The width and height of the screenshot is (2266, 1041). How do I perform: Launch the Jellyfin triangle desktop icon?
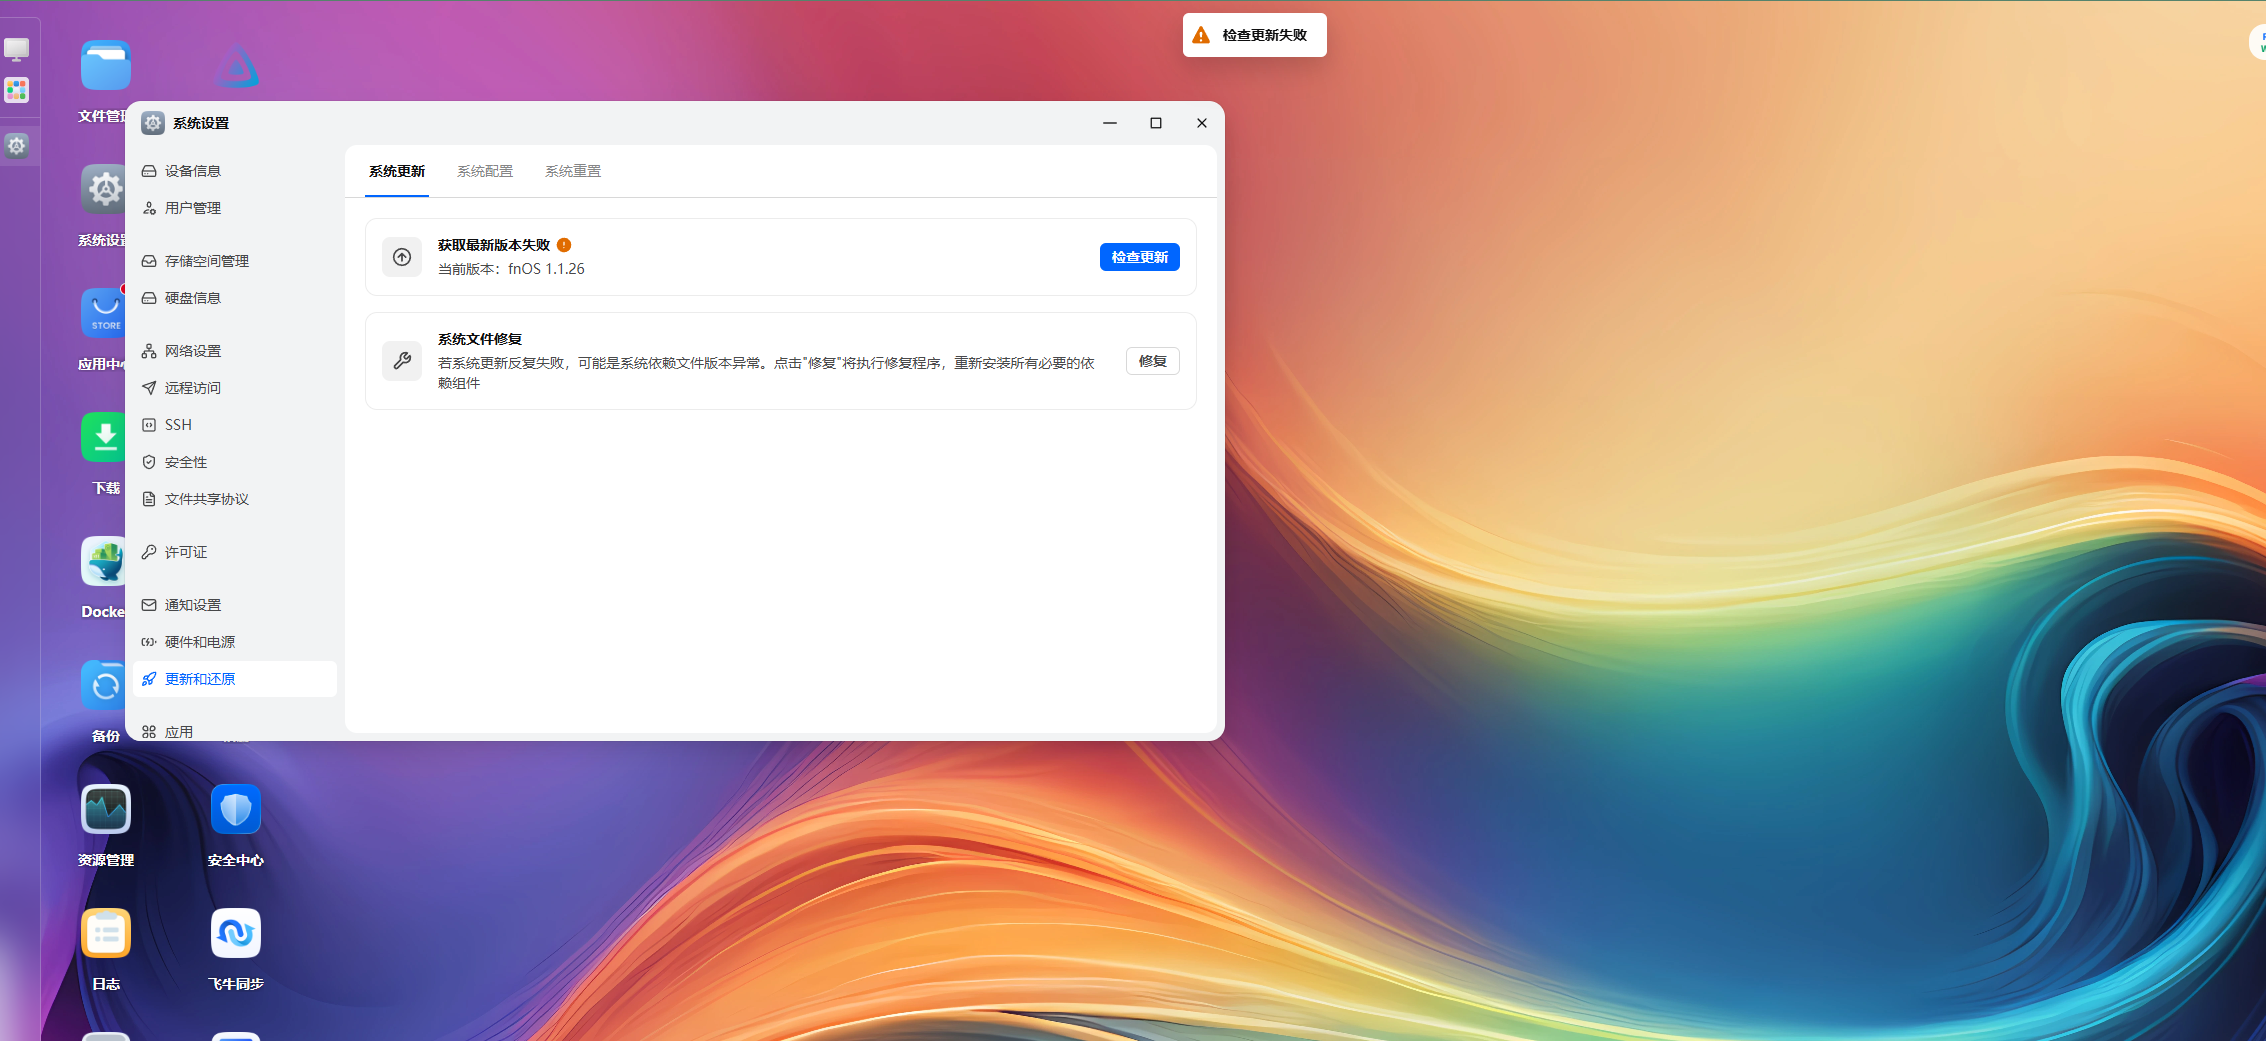coord(236,66)
